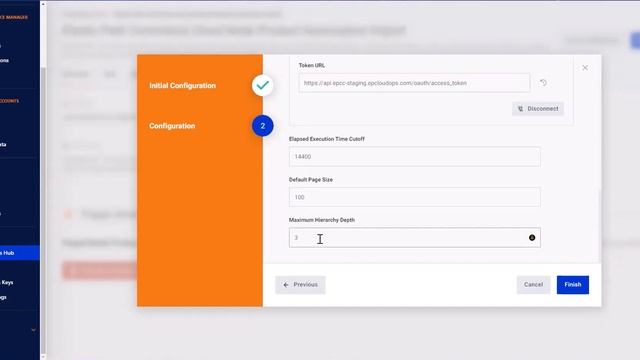Click the dark circle icon in the Maximum Hierarchy Depth field
This screenshot has height=360, width=640.
[x=532, y=238]
